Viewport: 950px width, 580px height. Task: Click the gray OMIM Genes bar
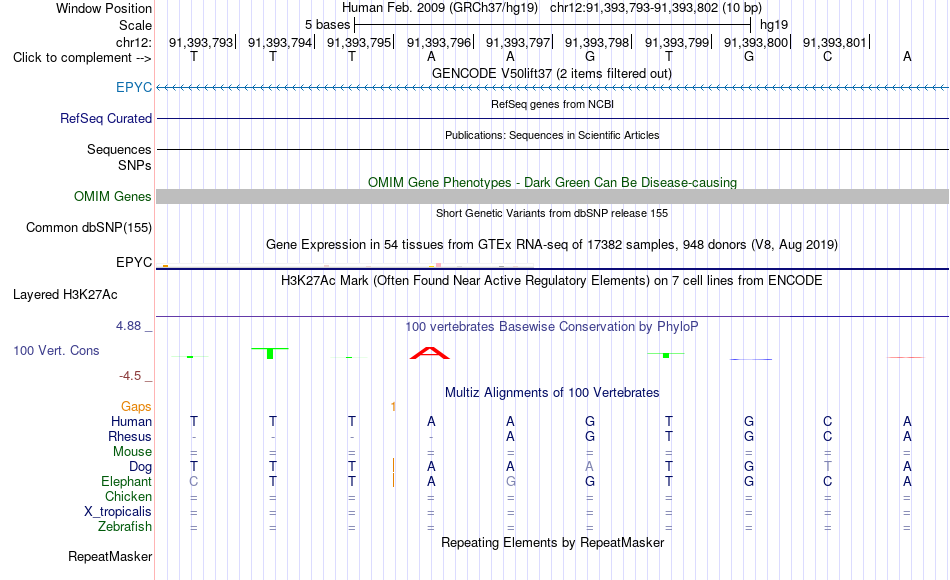552,196
